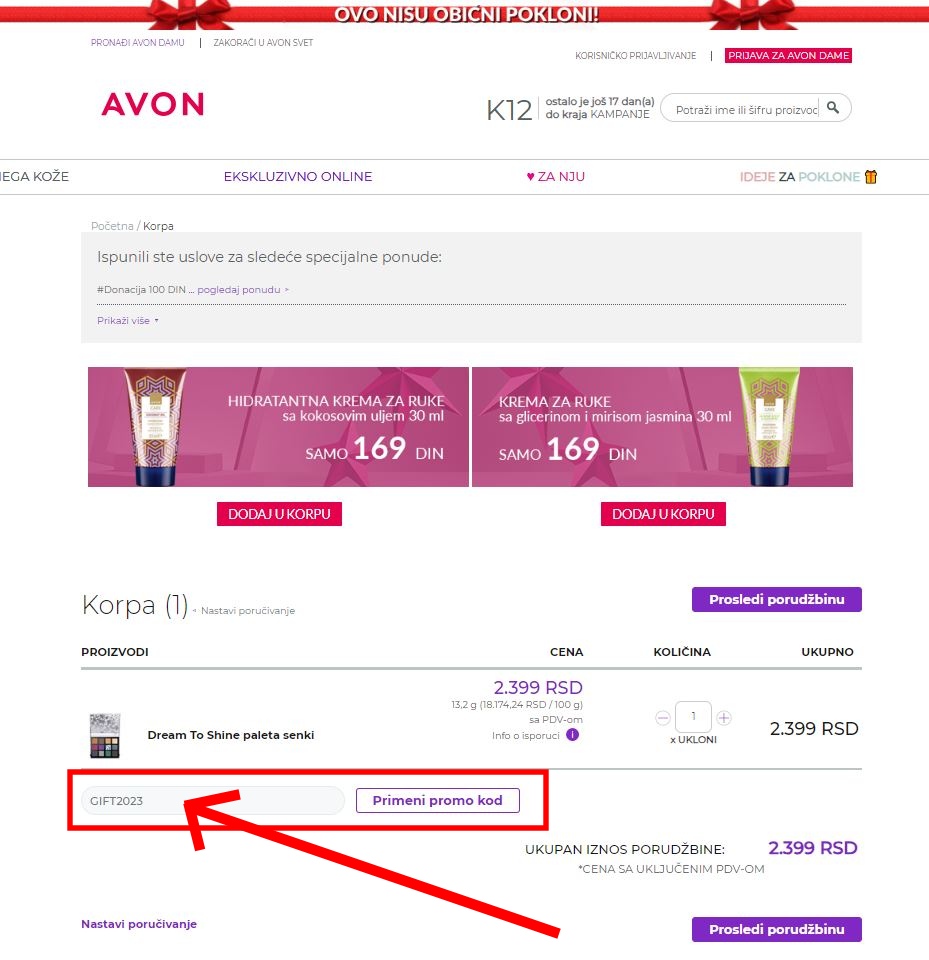Click the search magnifier icon
This screenshot has width=929, height=960.
833,108
